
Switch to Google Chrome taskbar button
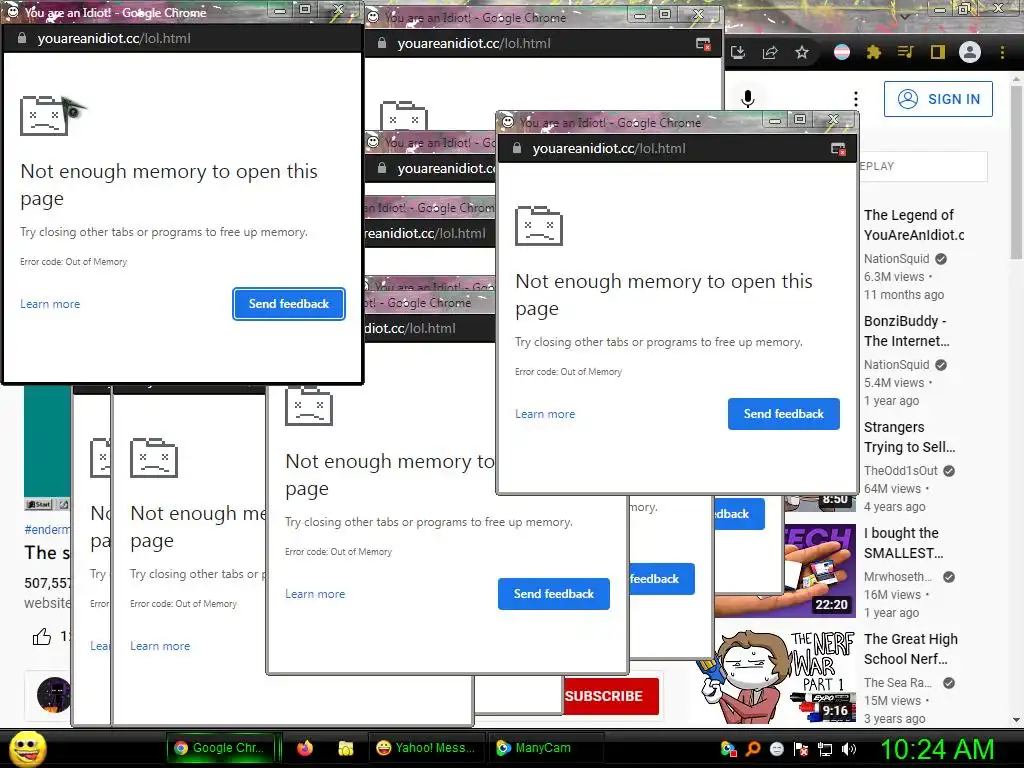221,748
